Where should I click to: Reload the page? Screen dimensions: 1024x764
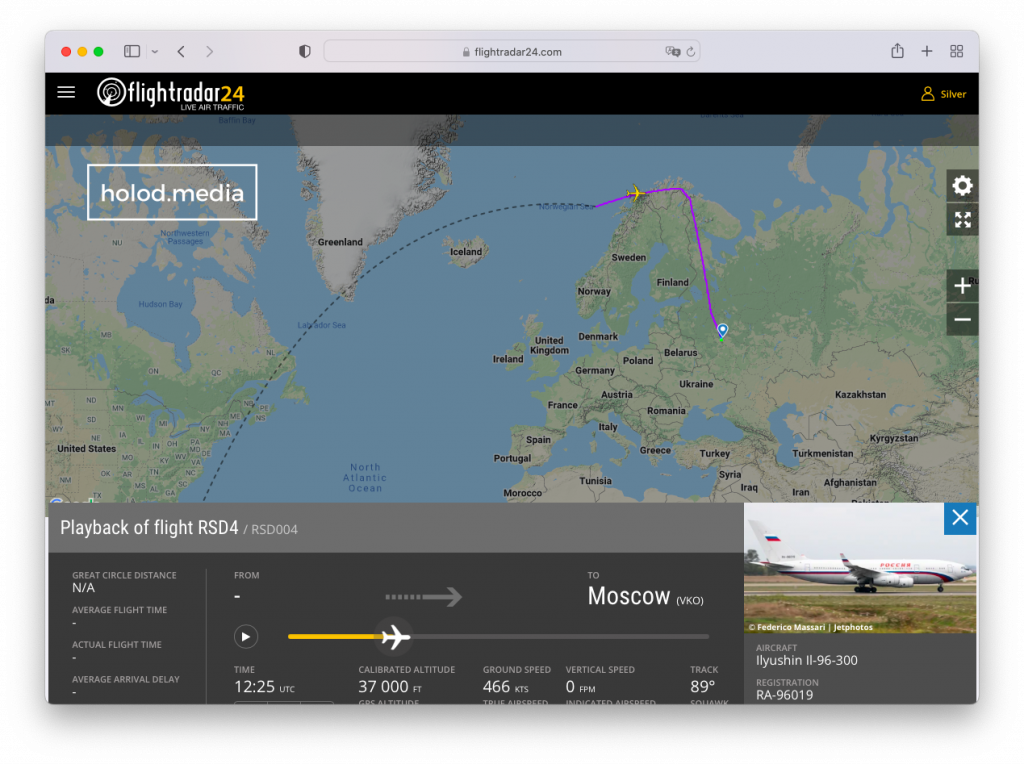click(x=690, y=52)
